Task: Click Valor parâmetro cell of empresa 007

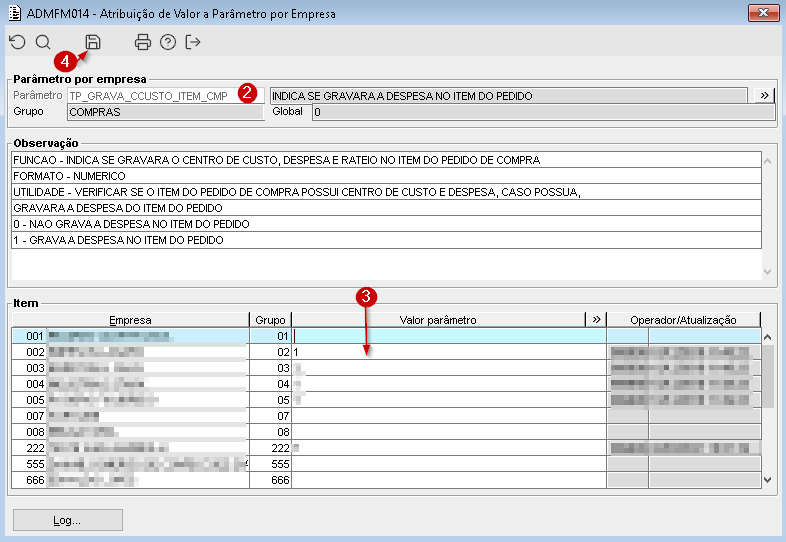Action: (x=449, y=416)
